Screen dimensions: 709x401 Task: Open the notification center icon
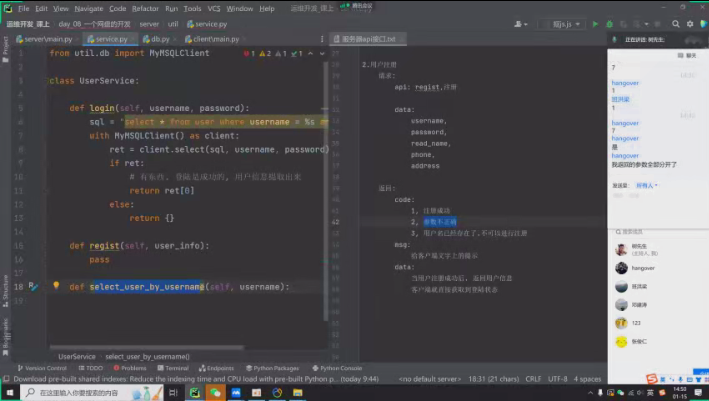click(x=698, y=392)
